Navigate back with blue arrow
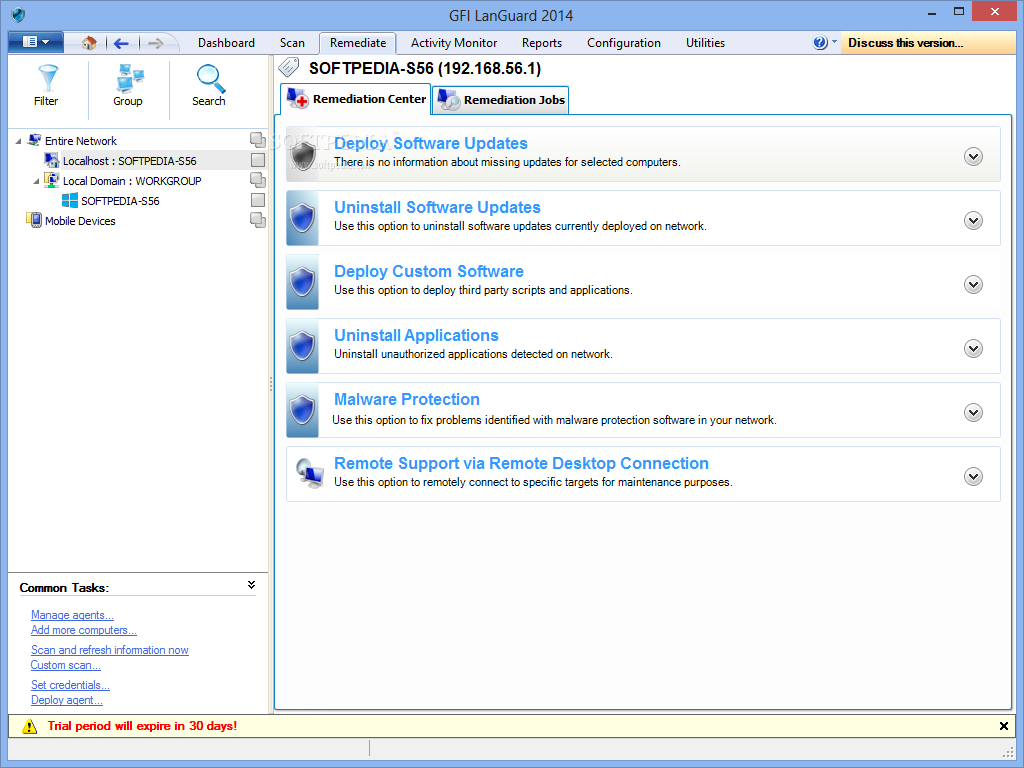This screenshot has height=768, width=1024. [x=121, y=43]
